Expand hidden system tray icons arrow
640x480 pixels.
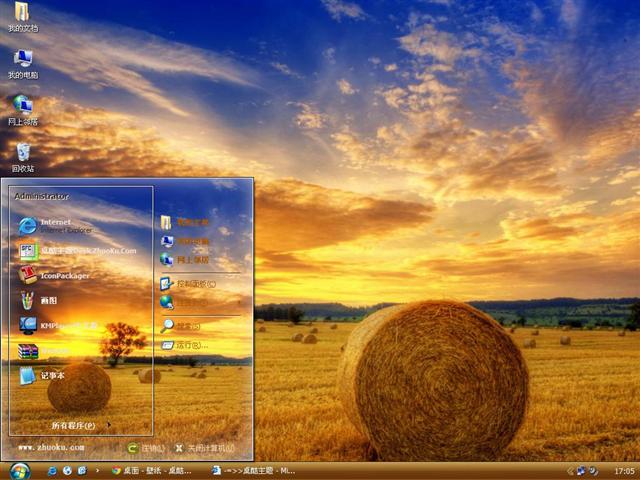tap(570, 471)
